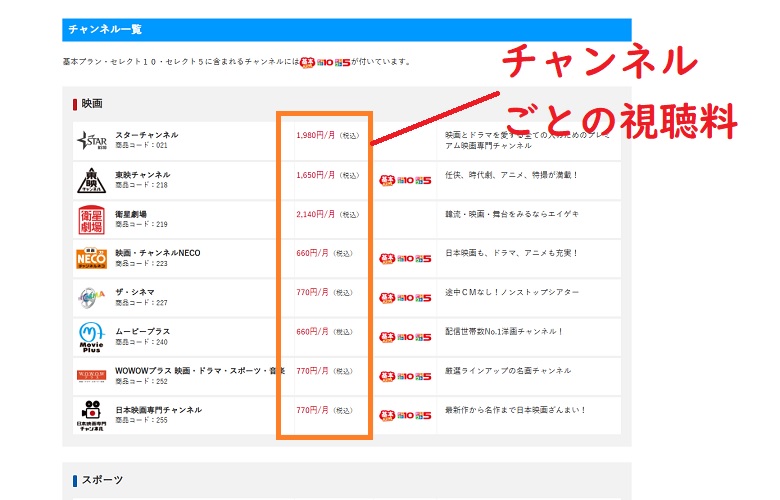780x500 pixels.
Task: Open the ムービープラス channel name
Action: tap(143, 331)
